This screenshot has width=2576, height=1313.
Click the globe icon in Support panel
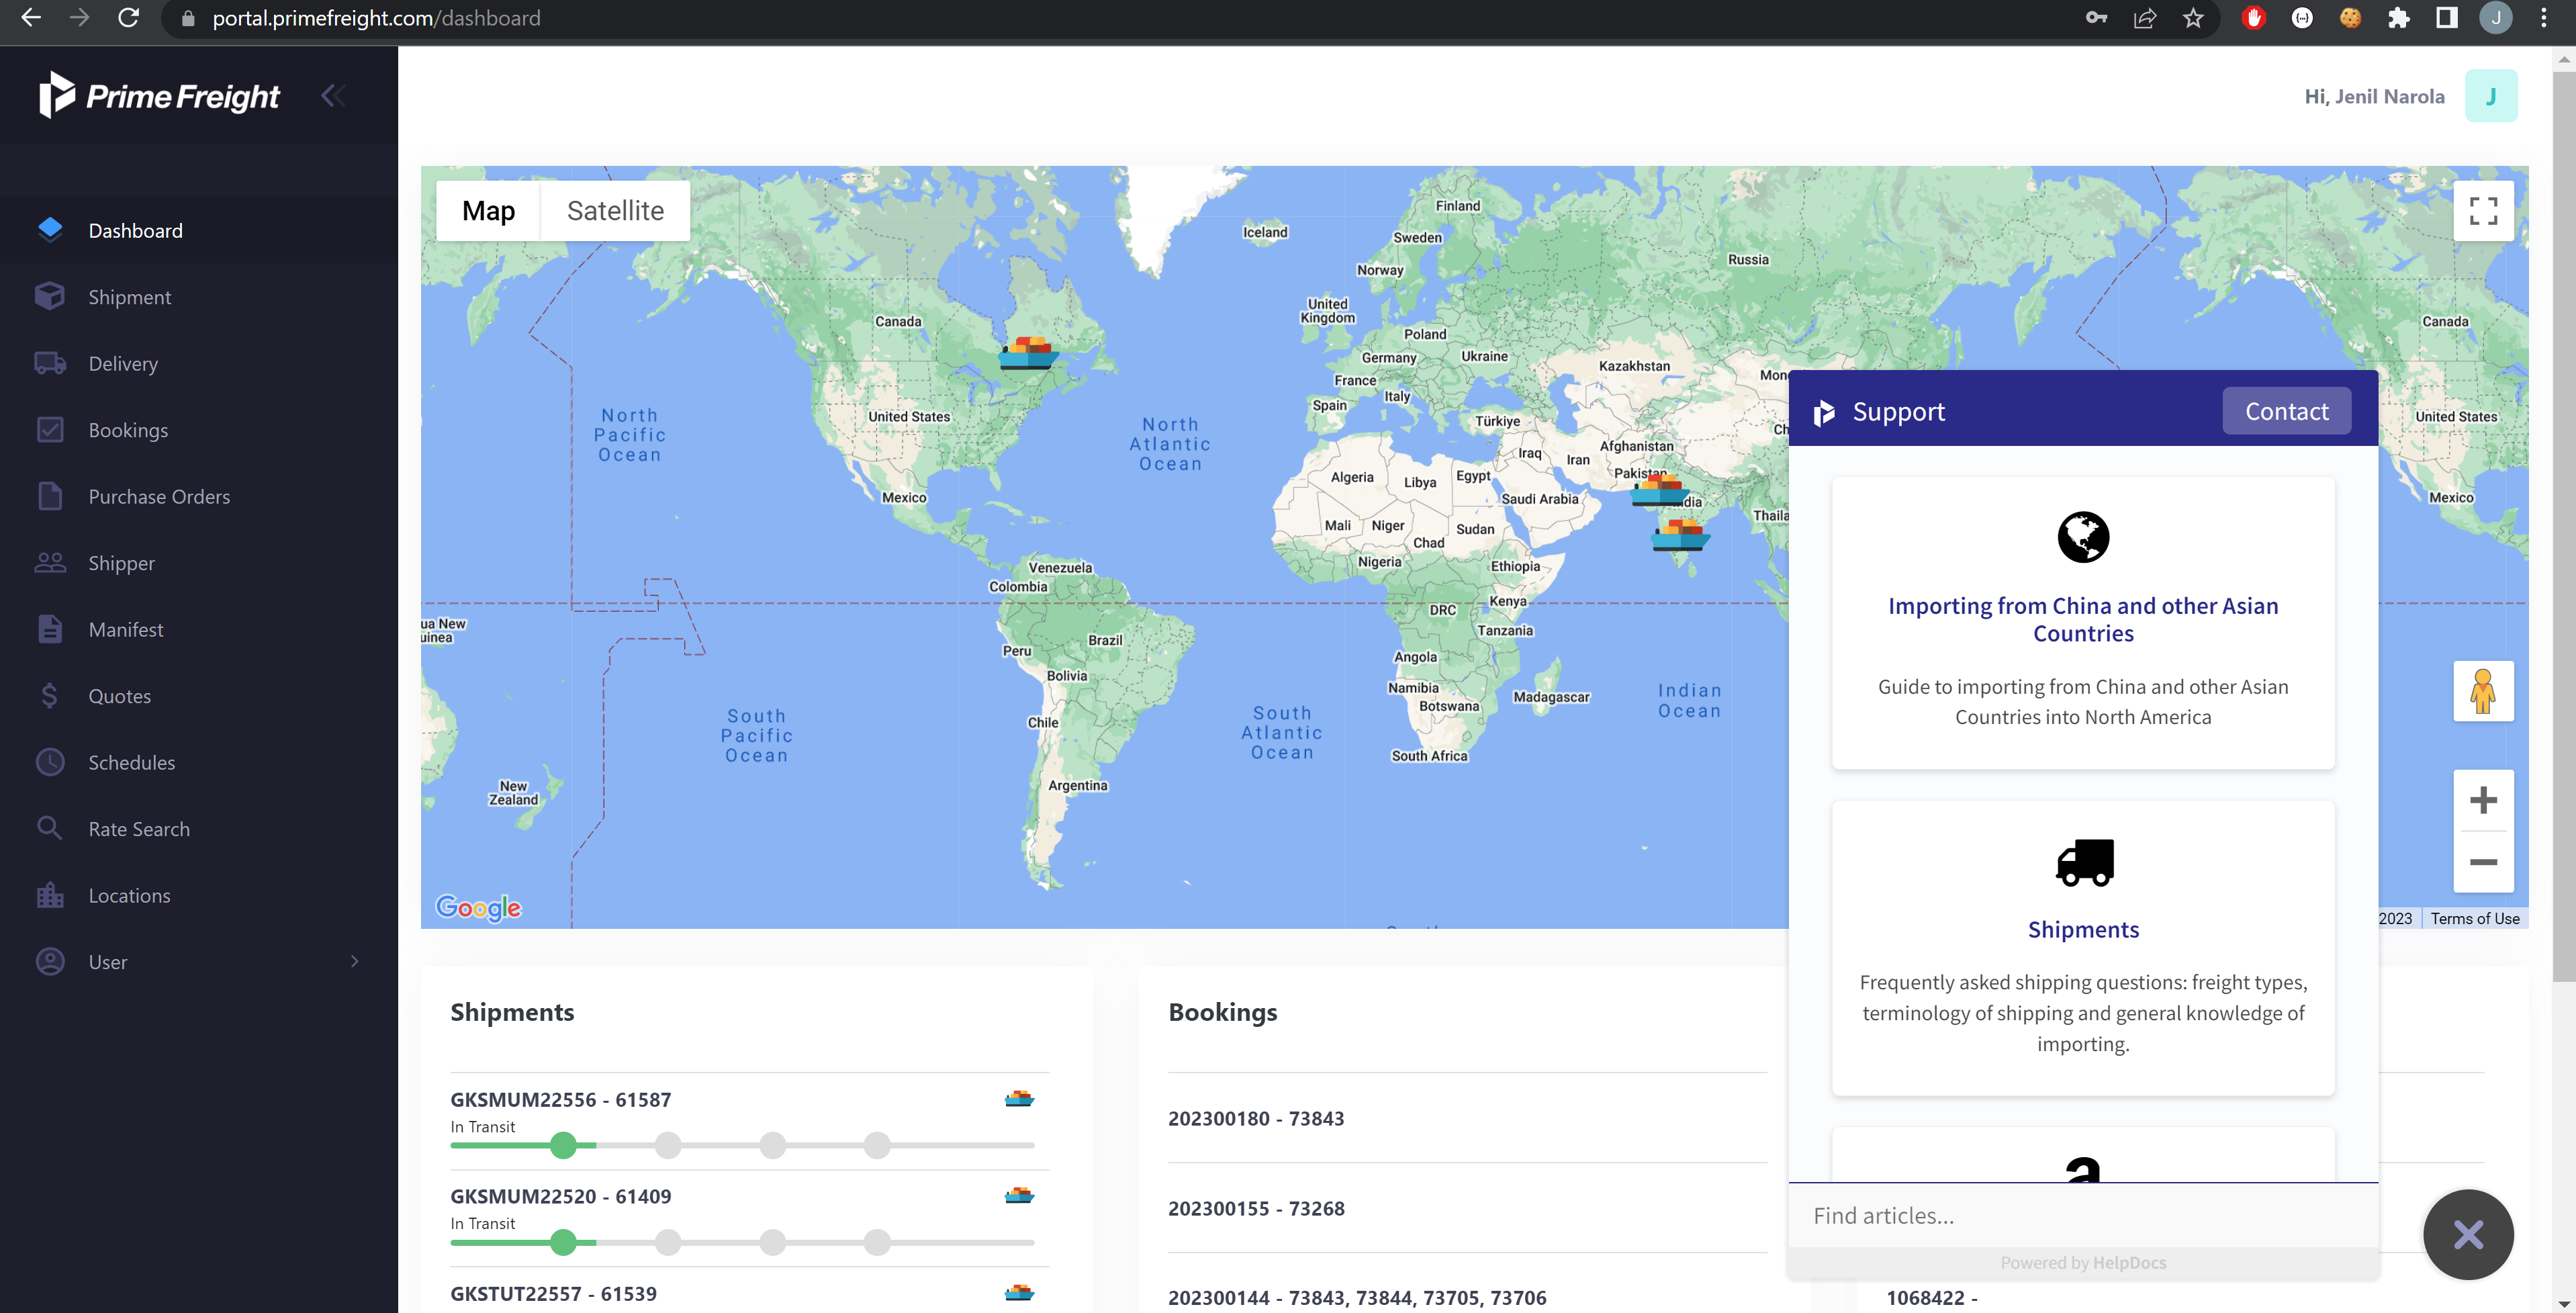(x=2083, y=537)
